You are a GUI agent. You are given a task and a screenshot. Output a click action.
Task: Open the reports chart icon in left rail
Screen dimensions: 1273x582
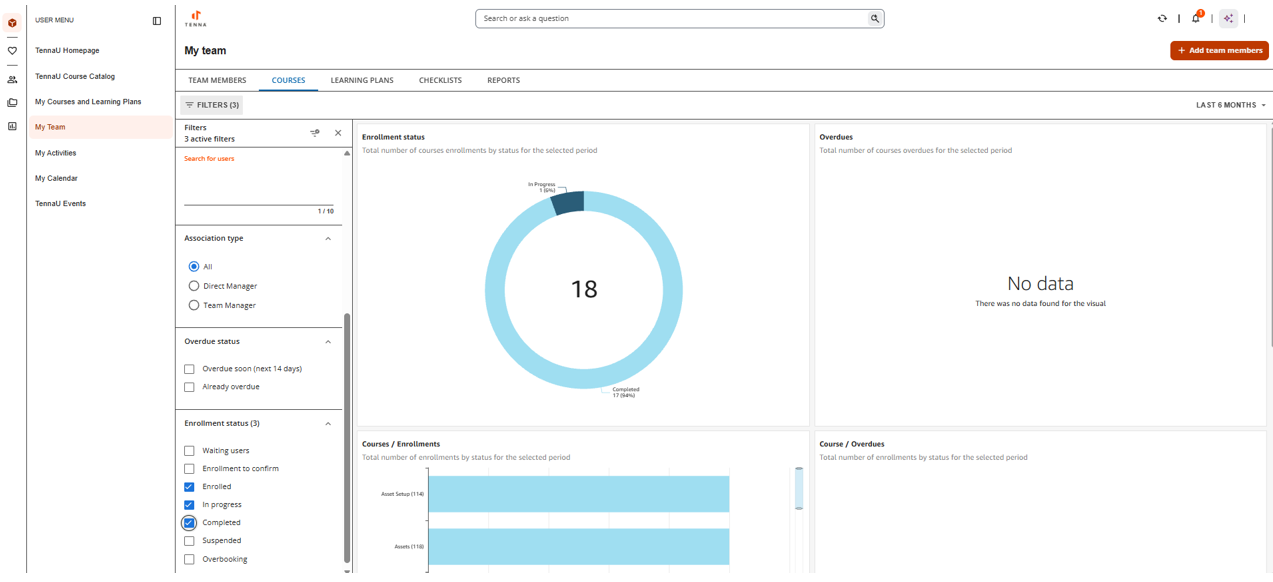[x=12, y=127]
